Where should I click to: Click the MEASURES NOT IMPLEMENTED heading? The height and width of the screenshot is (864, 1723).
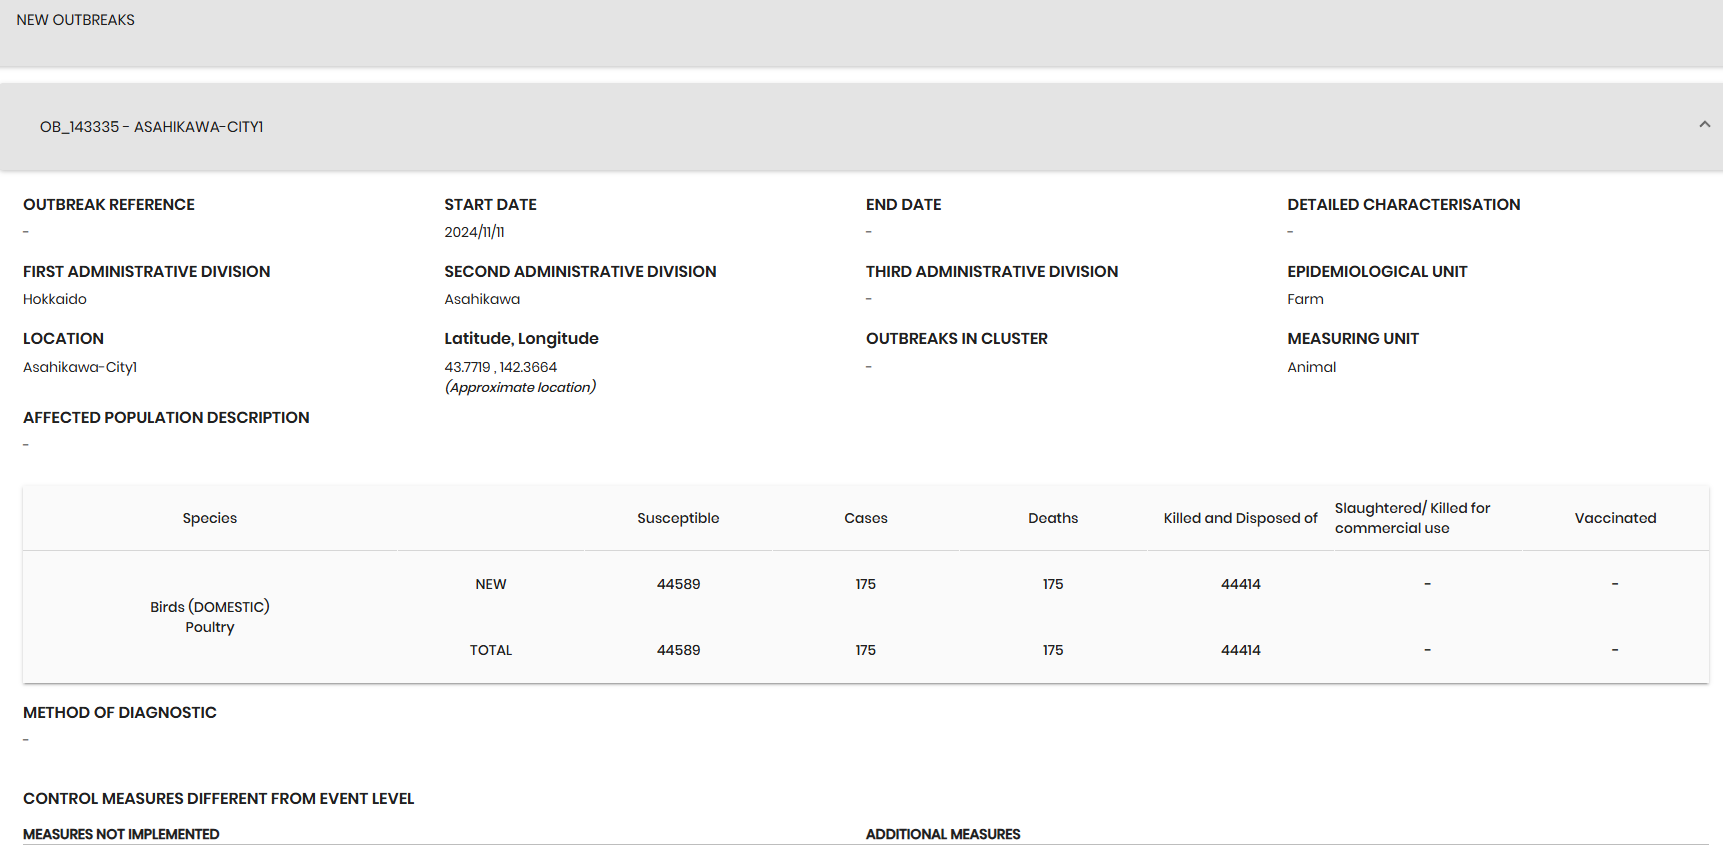[121, 834]
